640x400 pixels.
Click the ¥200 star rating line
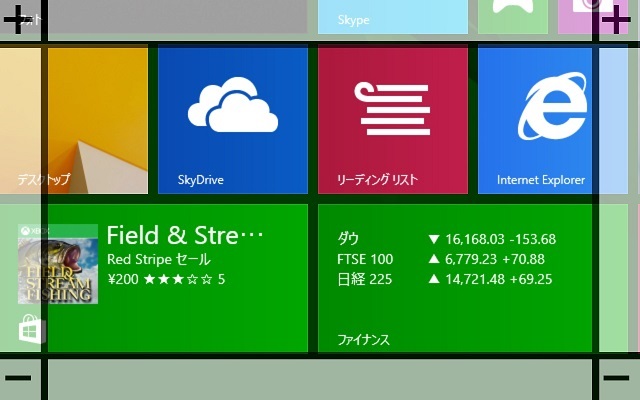click(166, 279)
